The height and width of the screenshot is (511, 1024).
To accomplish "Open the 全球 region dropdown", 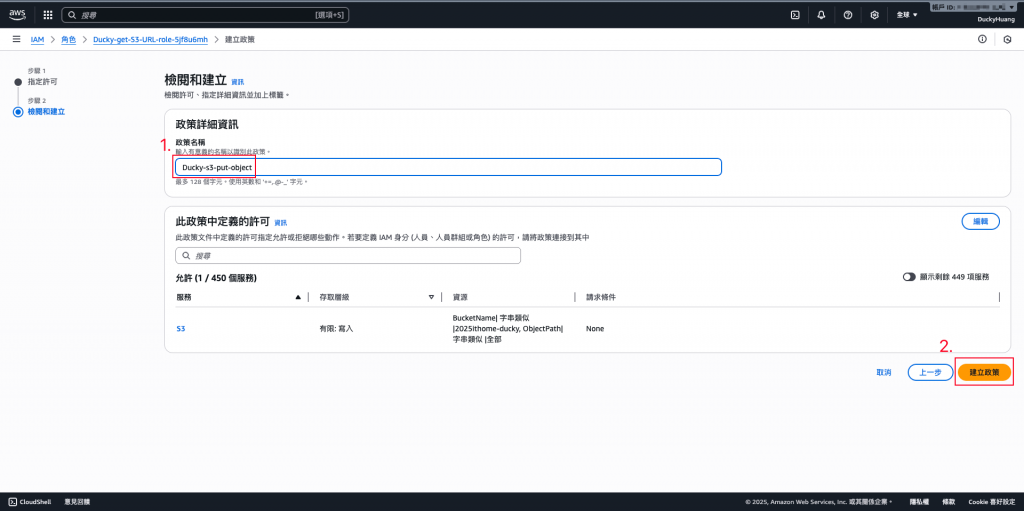I will click(907, 14).
